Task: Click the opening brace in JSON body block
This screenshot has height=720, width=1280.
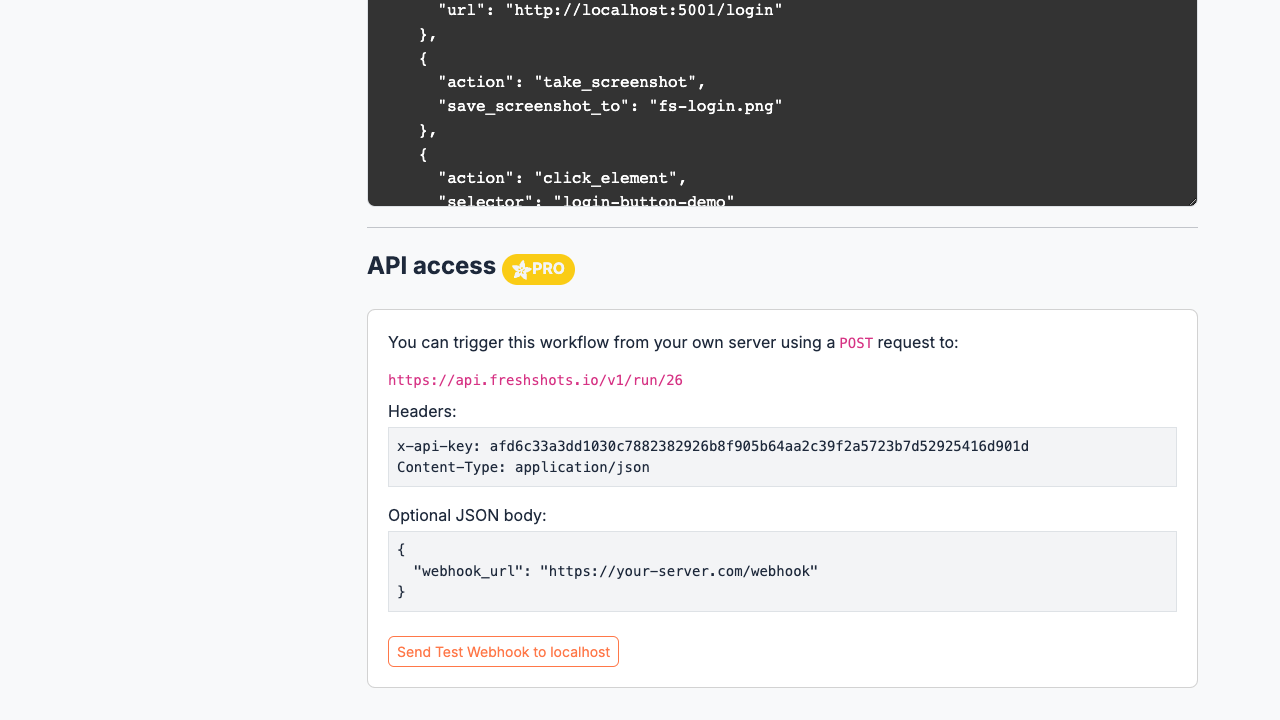Action: coord(401,549)
